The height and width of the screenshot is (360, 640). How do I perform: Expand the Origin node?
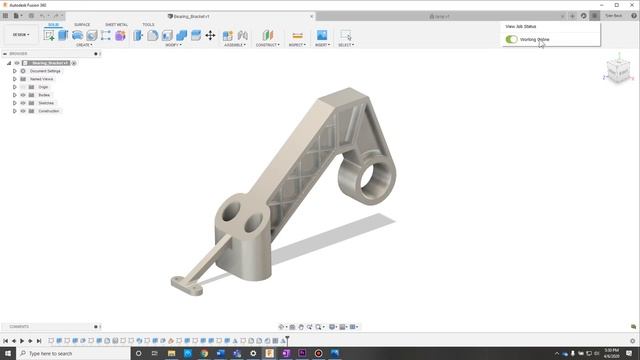(x=15, y=87)
